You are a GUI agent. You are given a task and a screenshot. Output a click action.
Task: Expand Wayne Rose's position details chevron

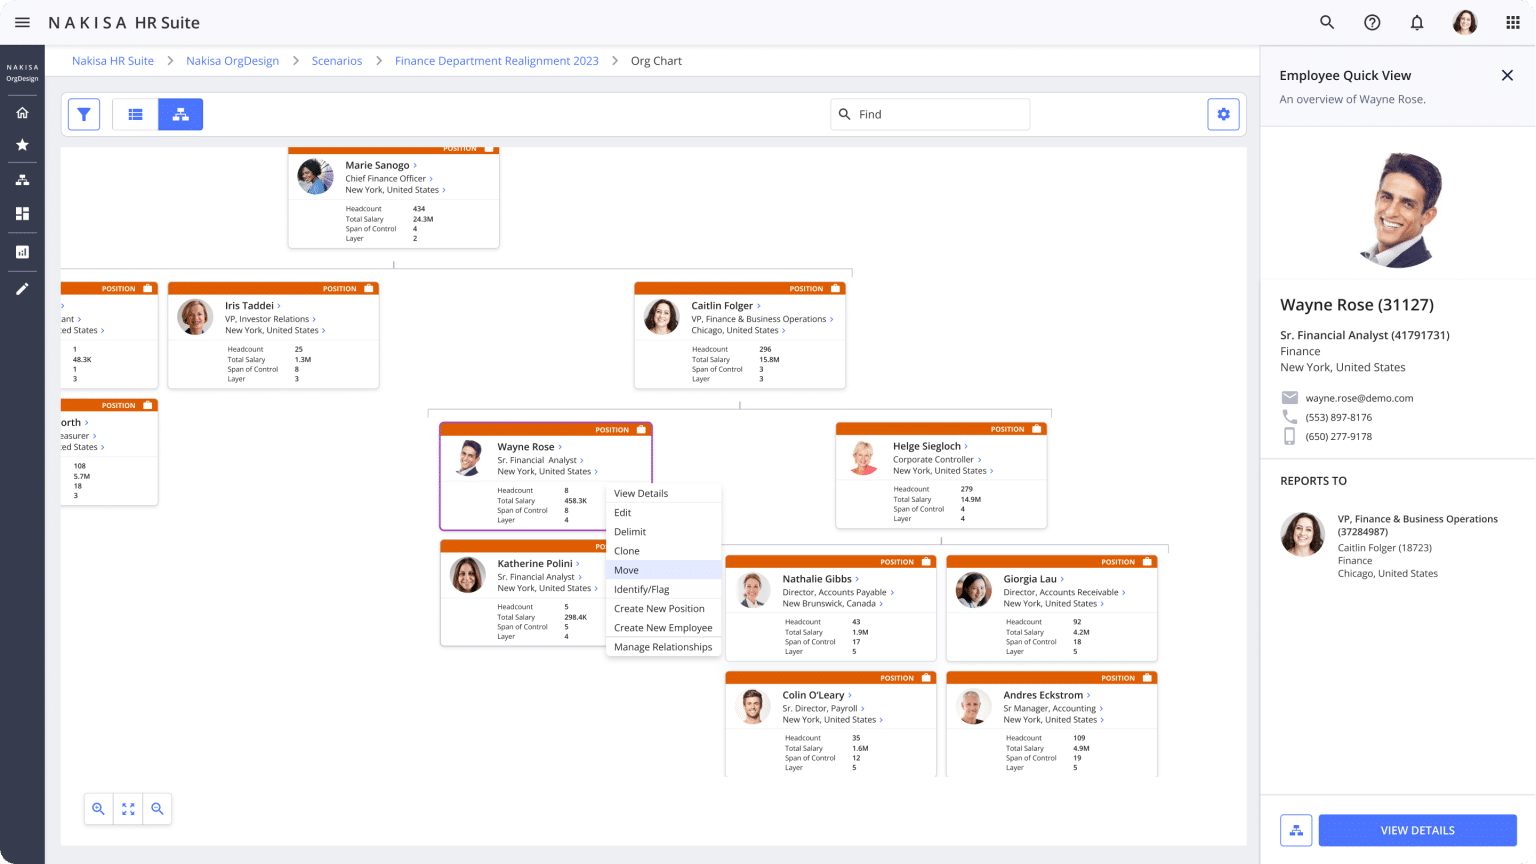pos(584,461)
